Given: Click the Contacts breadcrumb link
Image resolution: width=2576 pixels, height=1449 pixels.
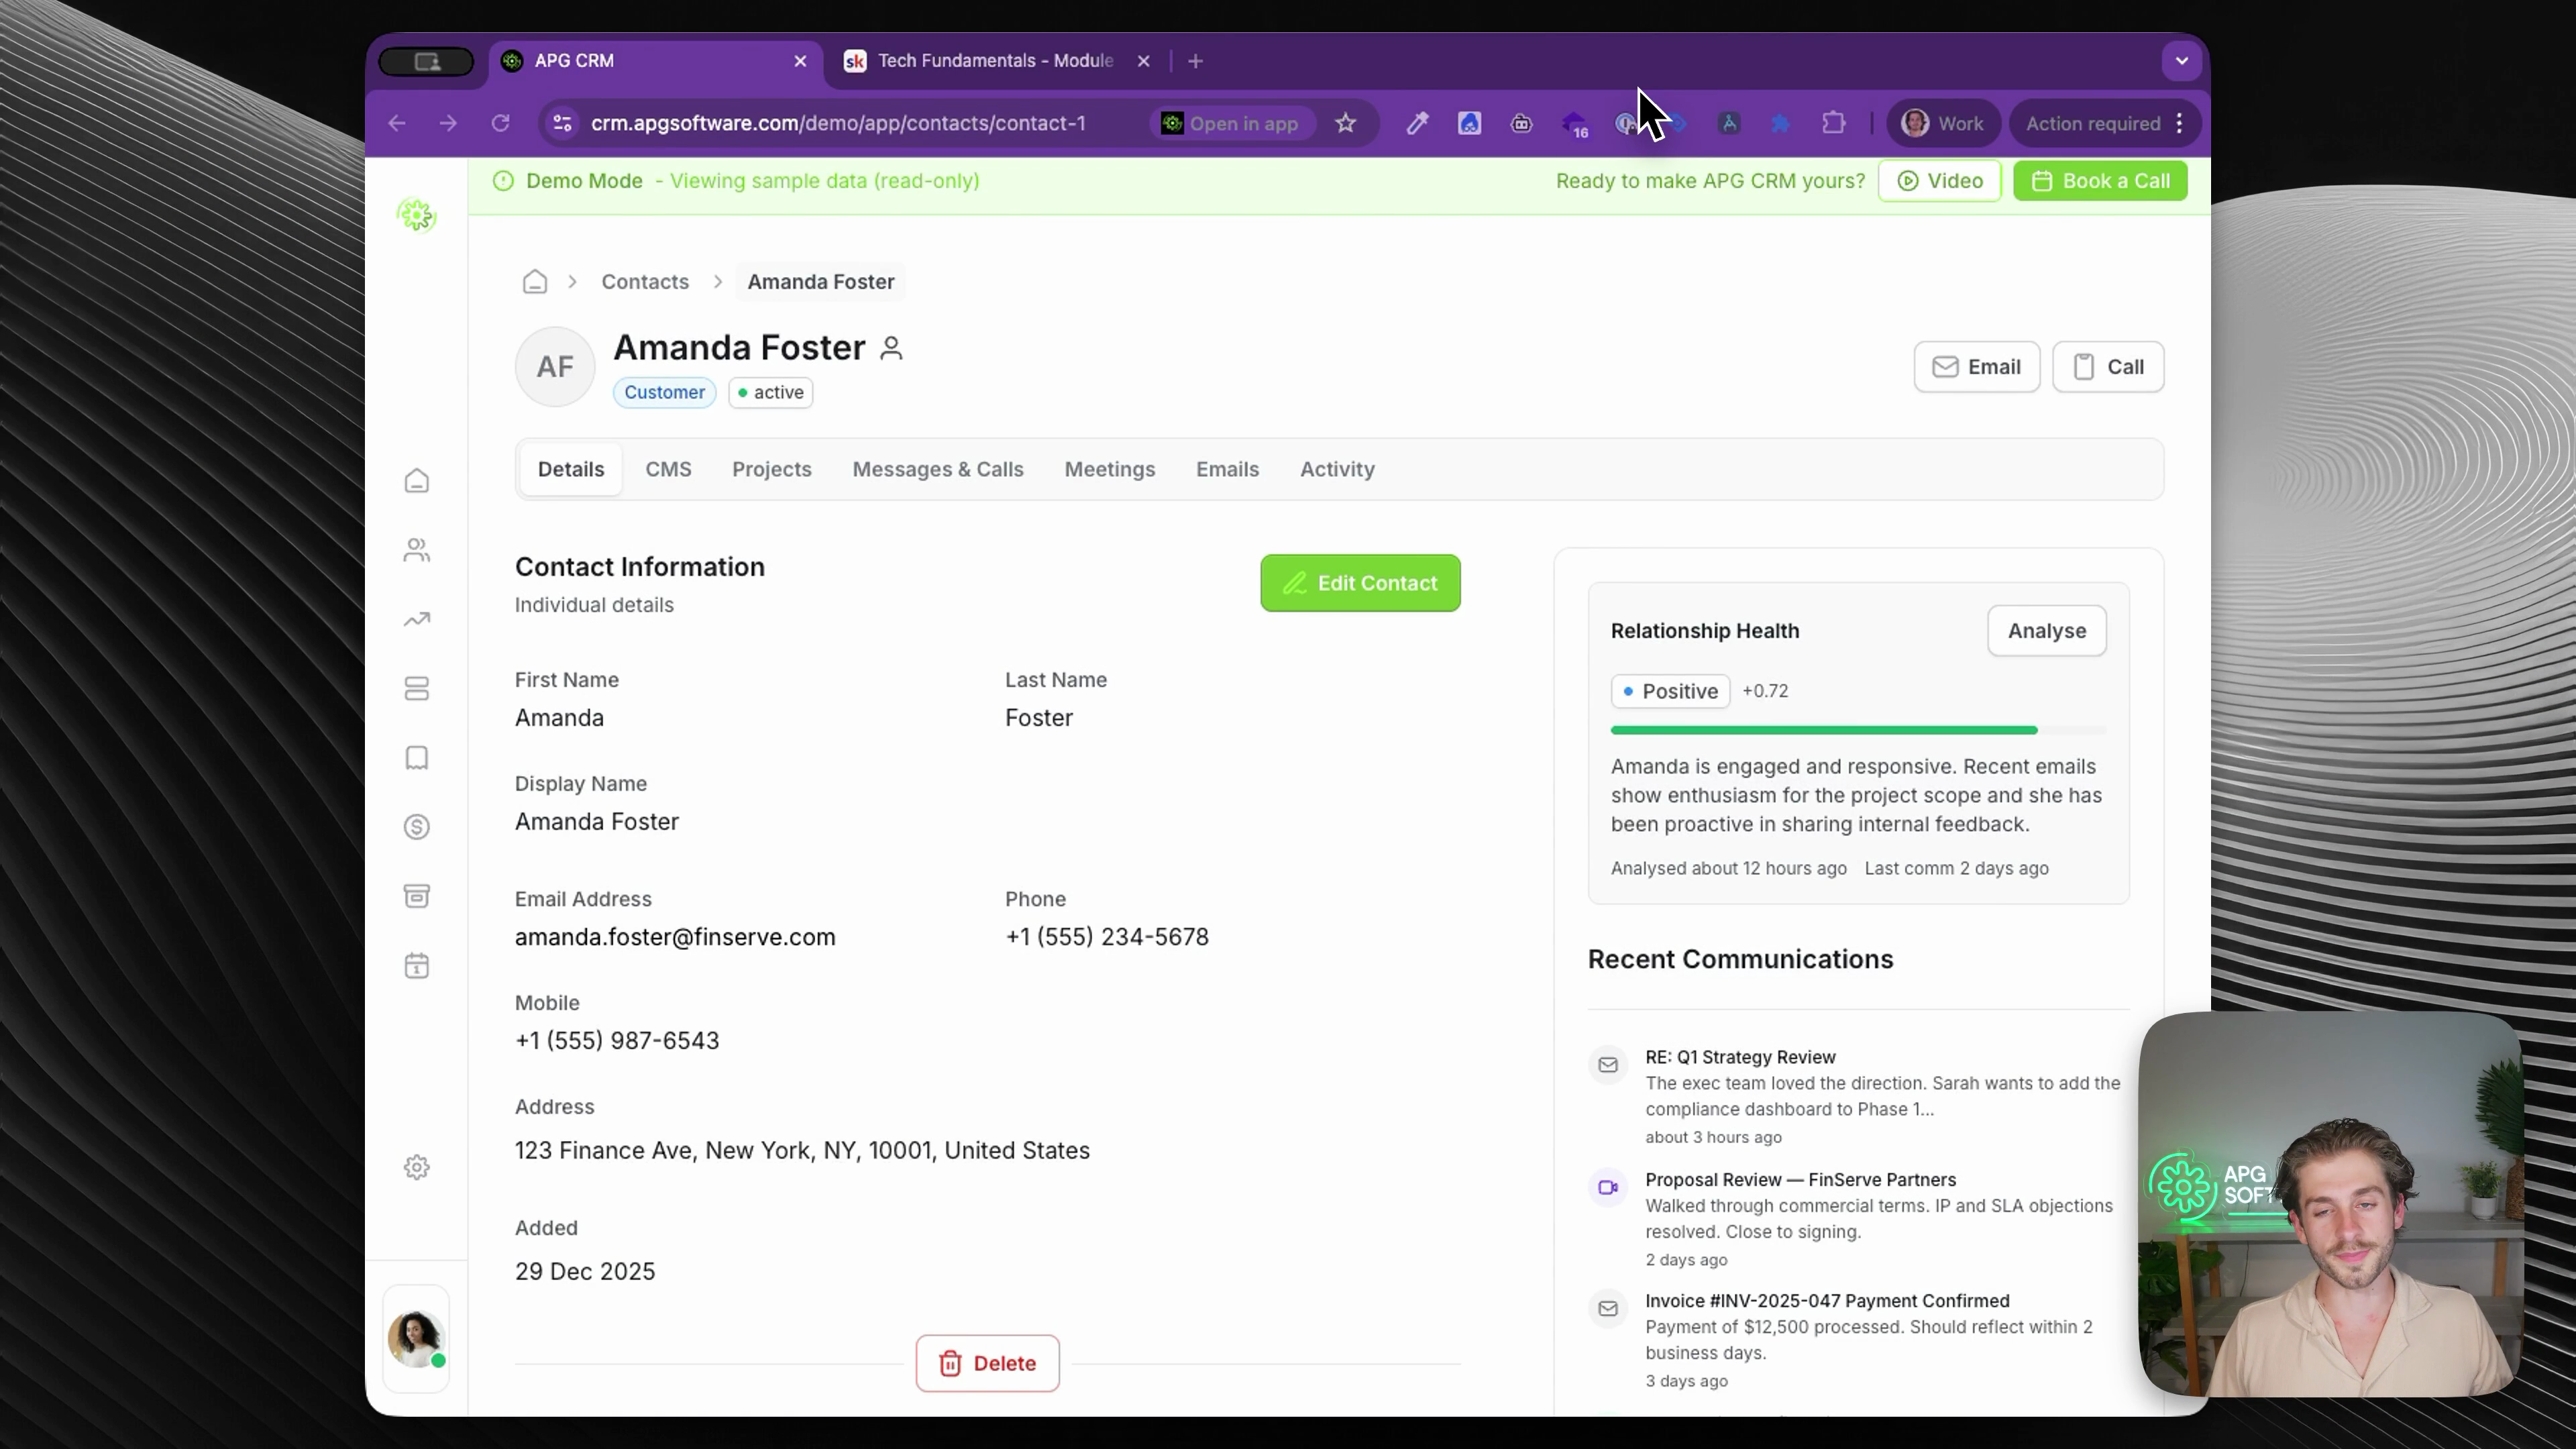Looking at the screenshot, I should 645,282.
